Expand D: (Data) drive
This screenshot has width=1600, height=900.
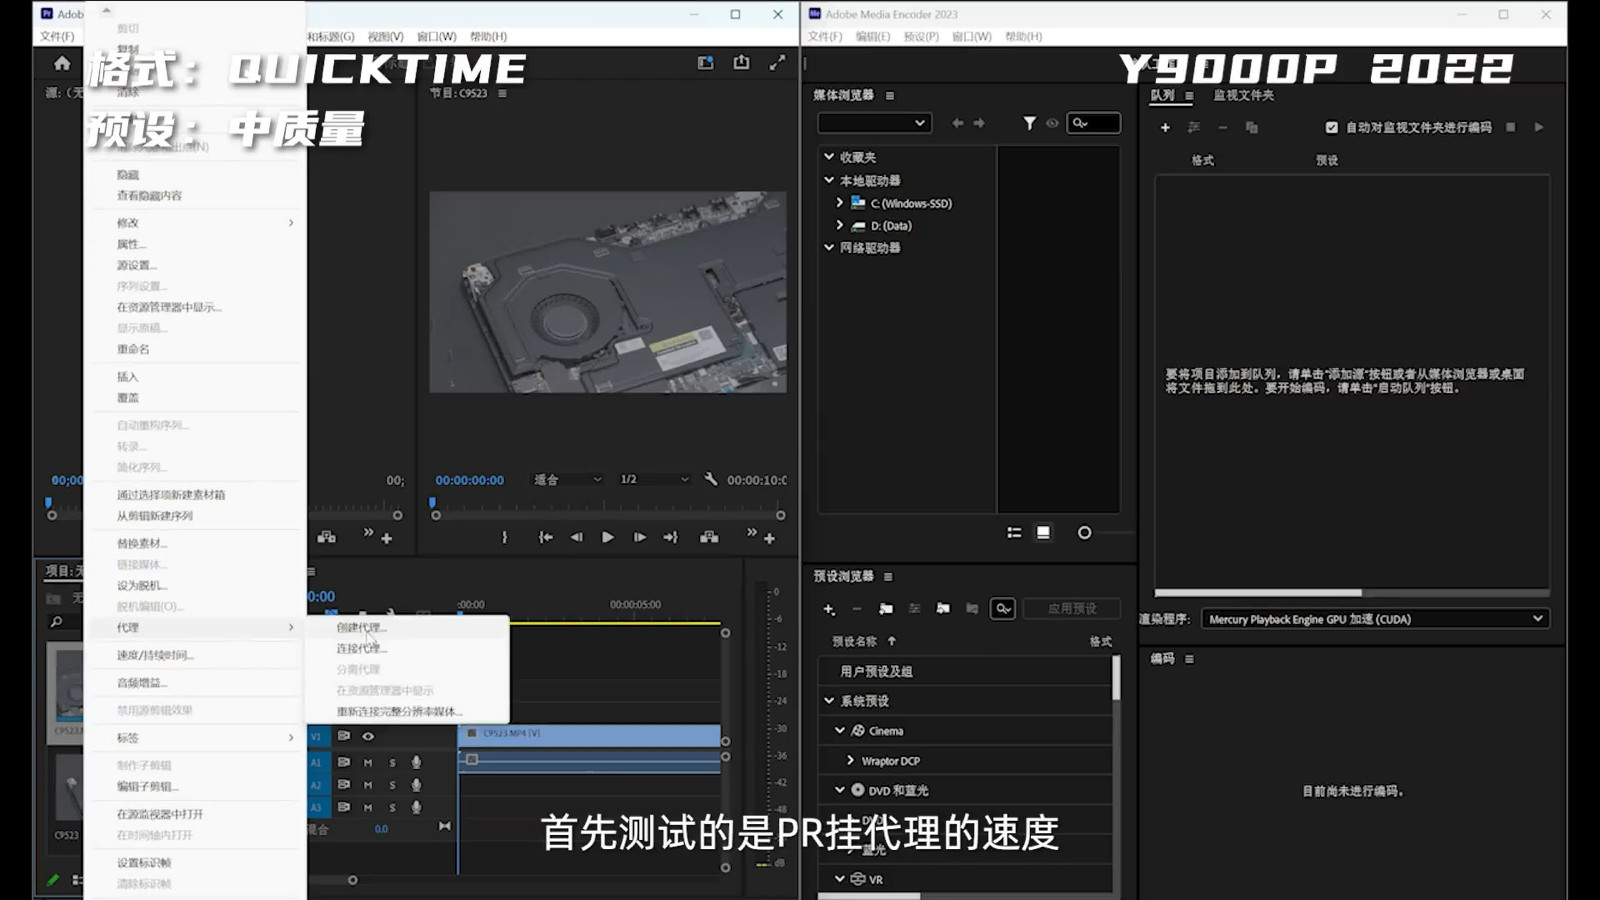[840, 225]
